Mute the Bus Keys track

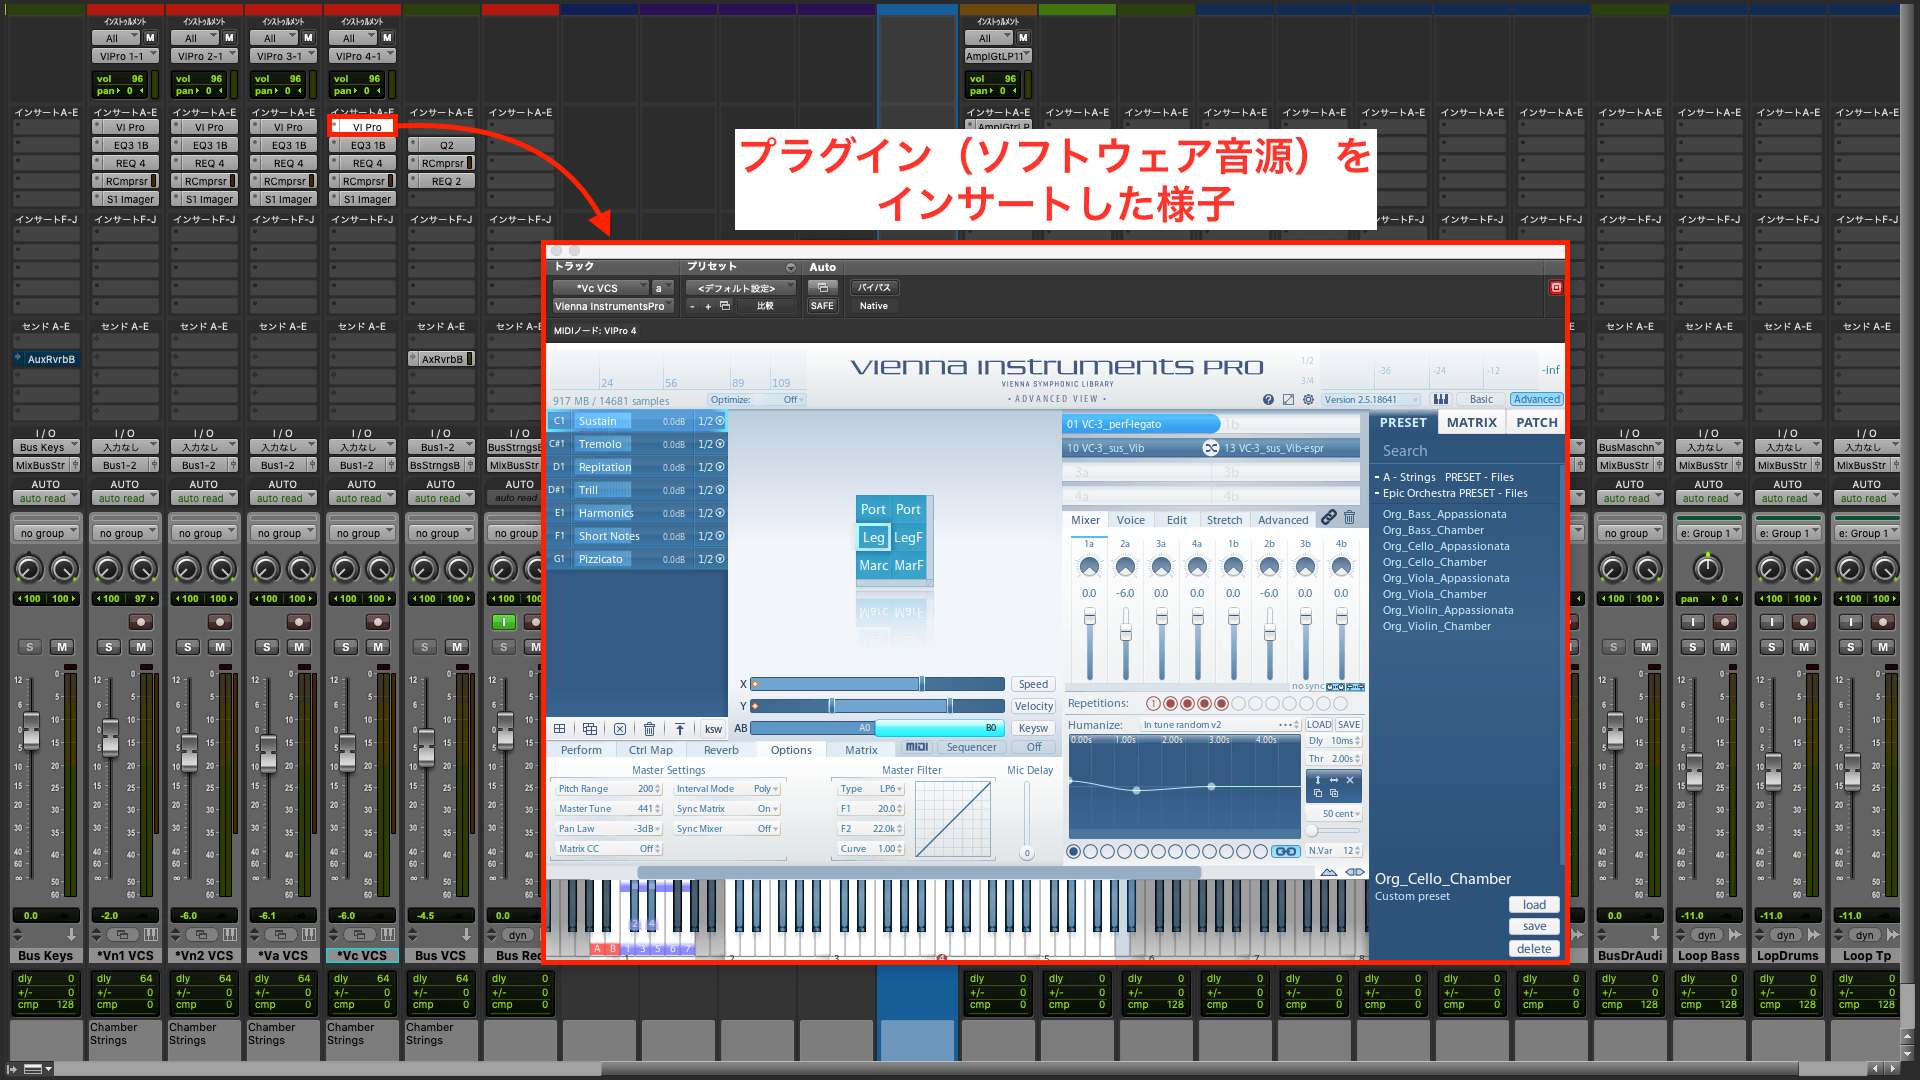(62, 647)
